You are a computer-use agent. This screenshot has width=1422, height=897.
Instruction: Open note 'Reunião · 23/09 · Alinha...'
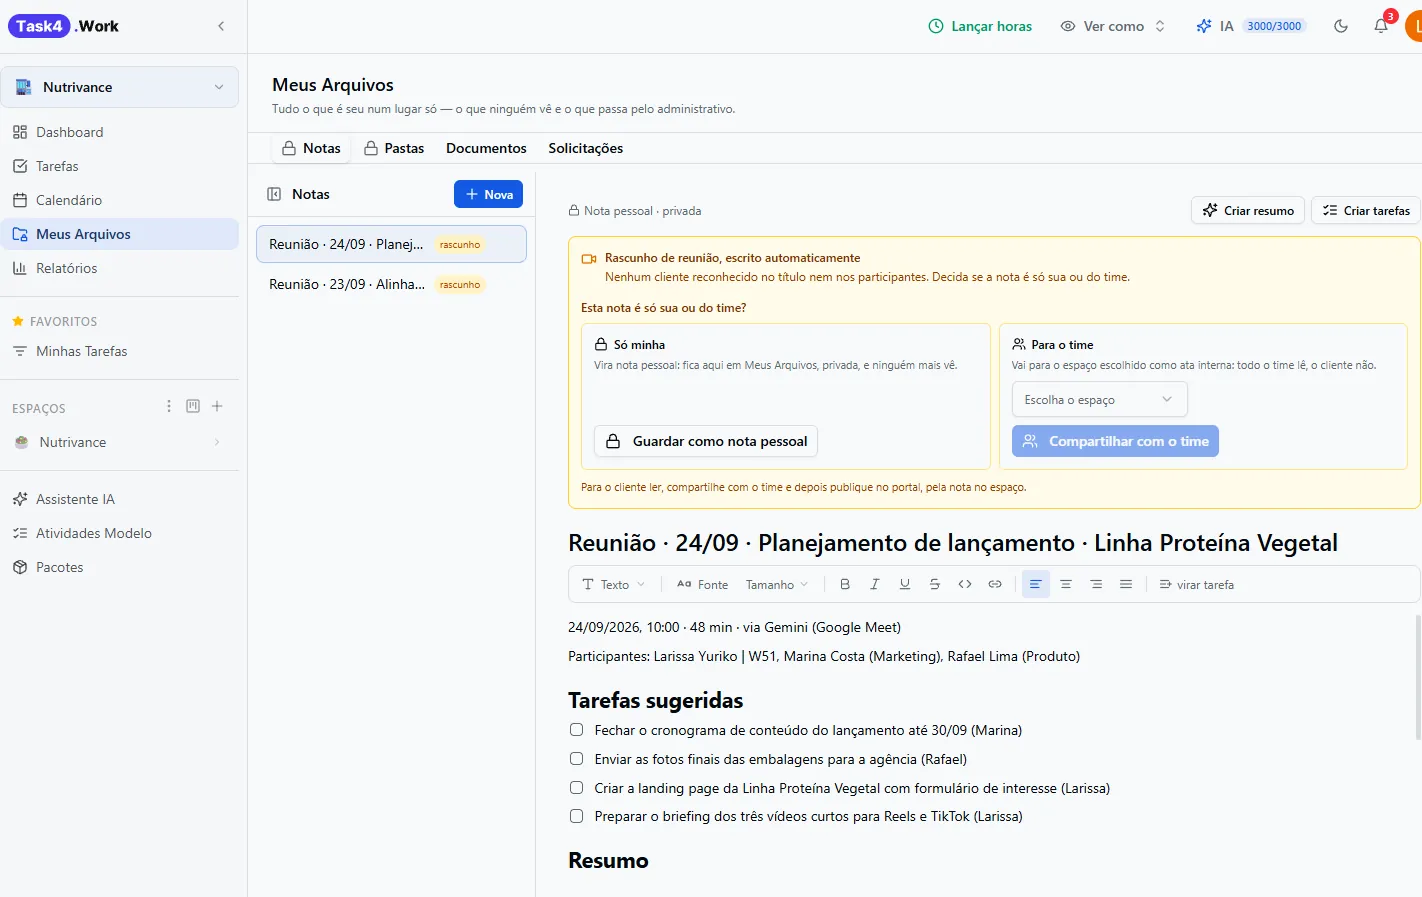[x=391, y=284]
